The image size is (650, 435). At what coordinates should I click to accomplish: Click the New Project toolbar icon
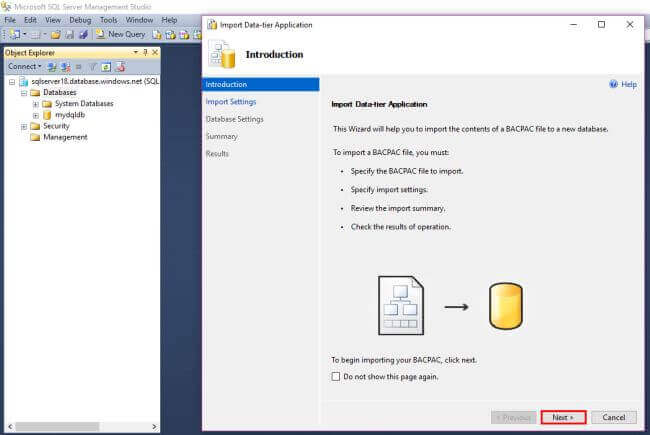coord(15,34)
